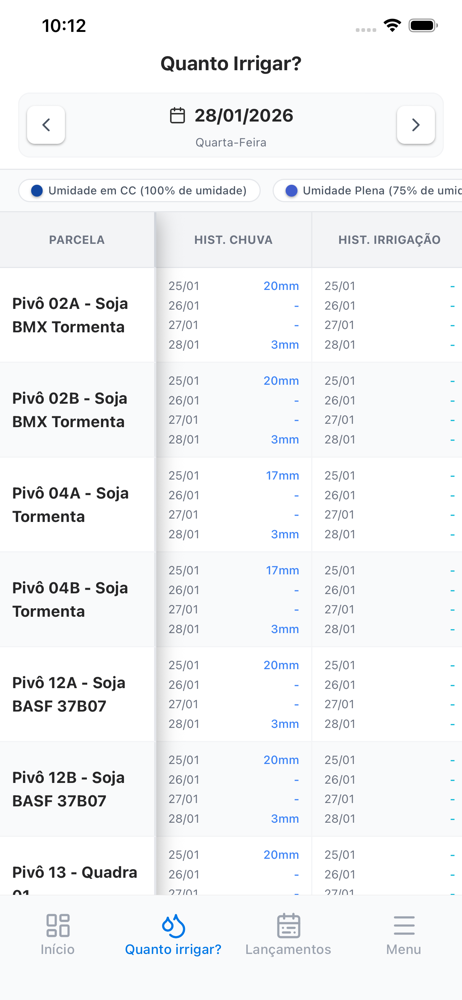Tap the Wi-Fi status icon
The image size is (462, 1000).
pyautogui.click(x=392, y=26)
